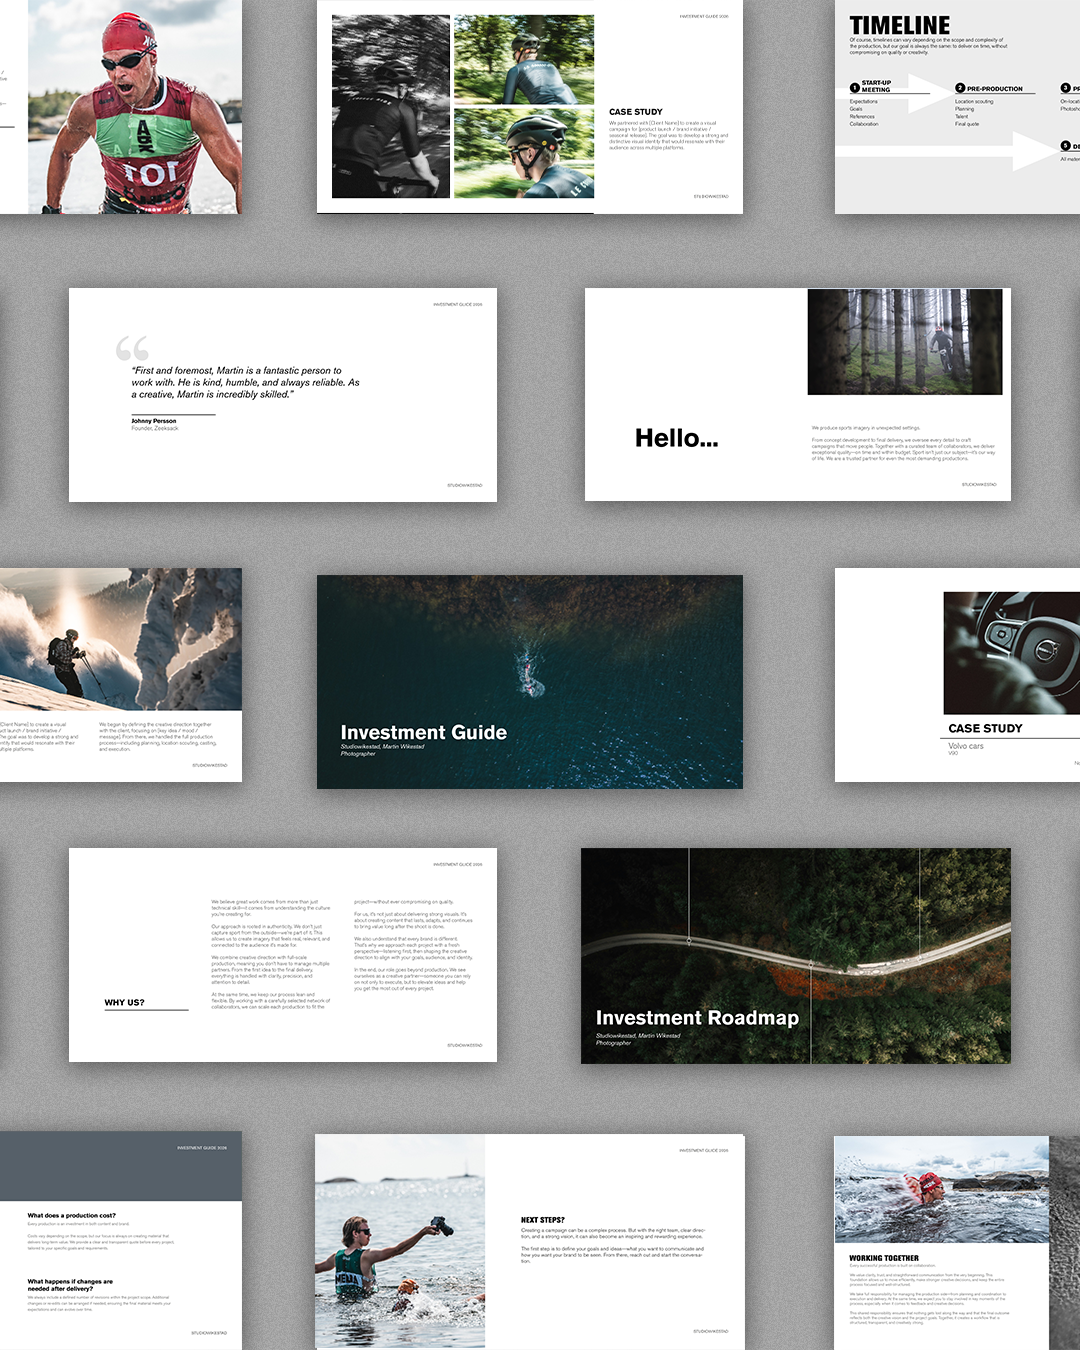Select the close-up cyclist helmet photo
Viewport: 1080px width, 1350px height.
524,153
